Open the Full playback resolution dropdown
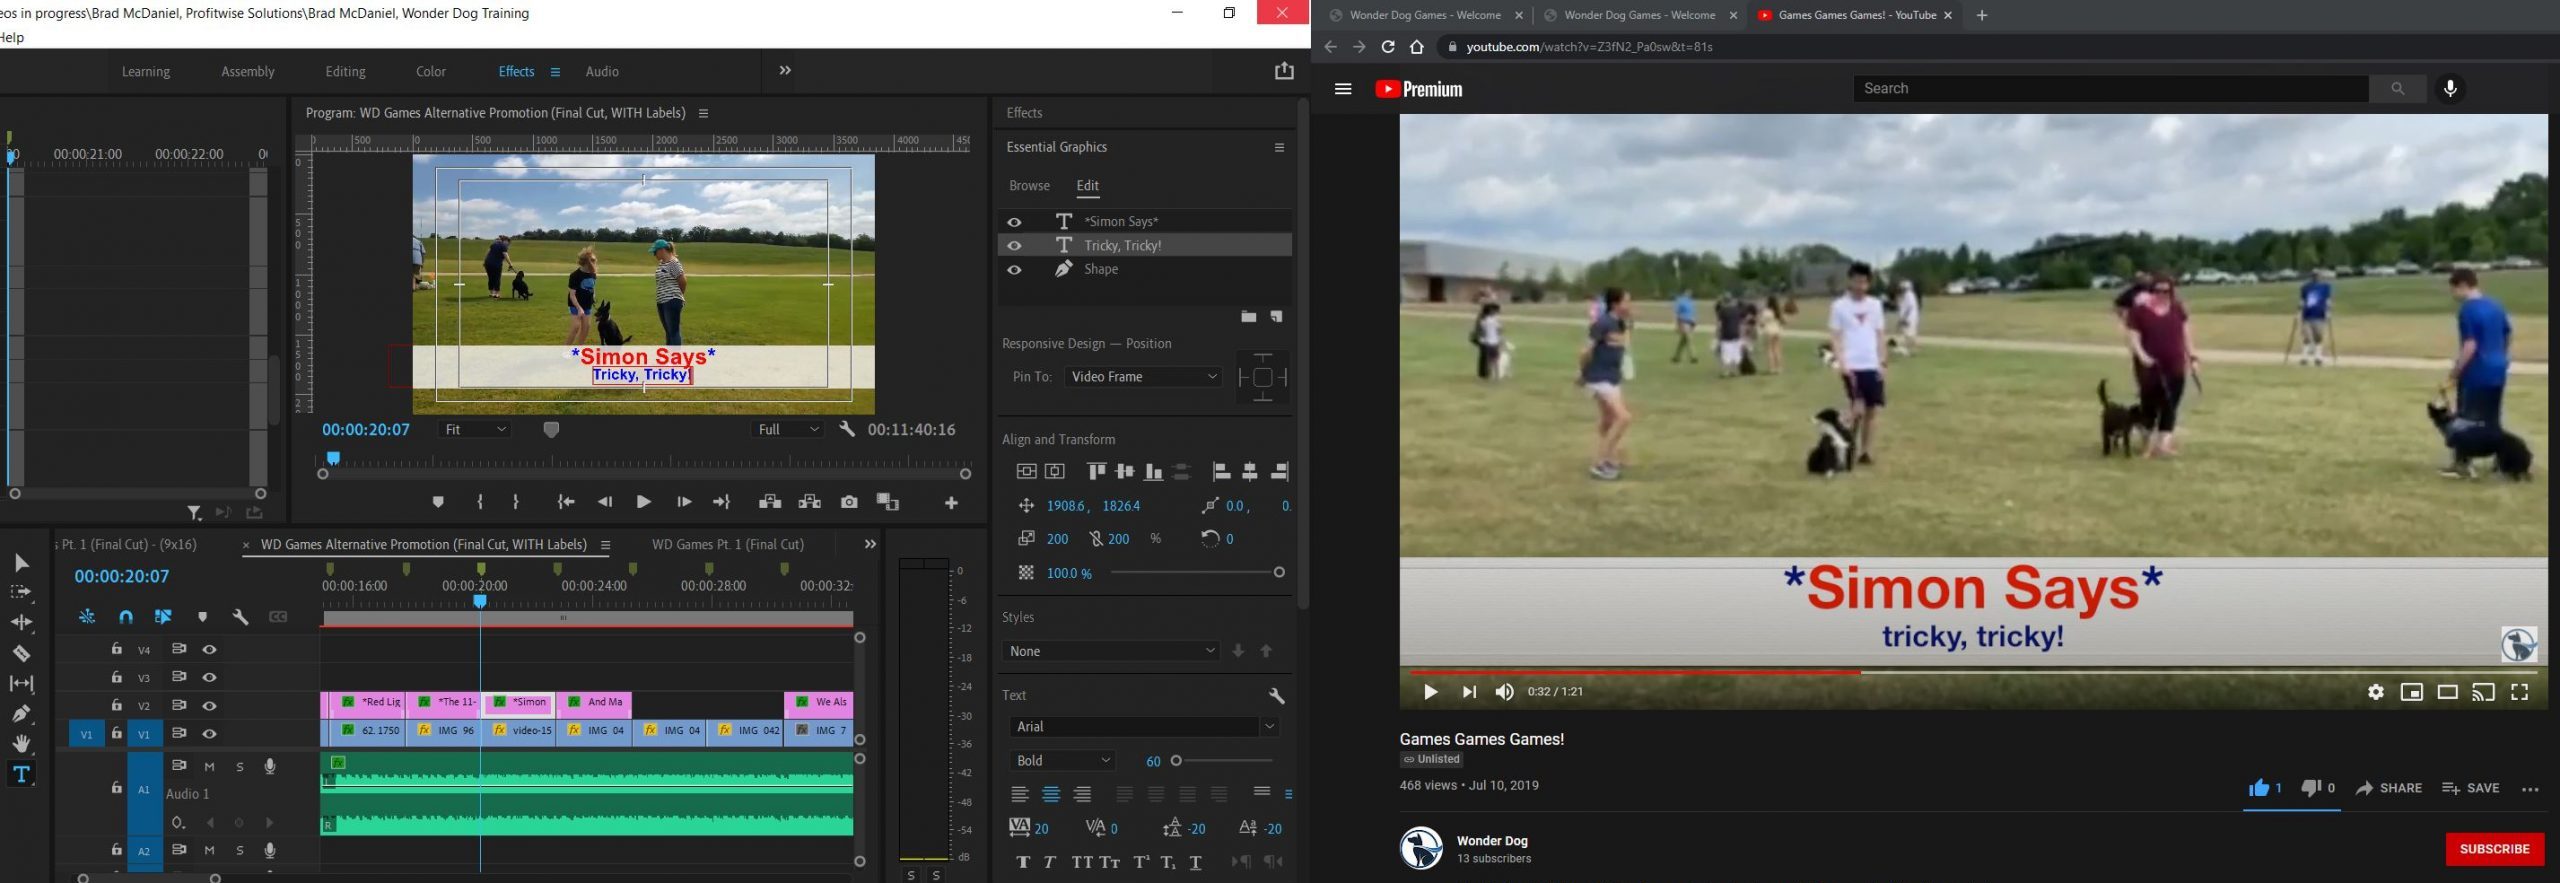 tap(788, 429)
